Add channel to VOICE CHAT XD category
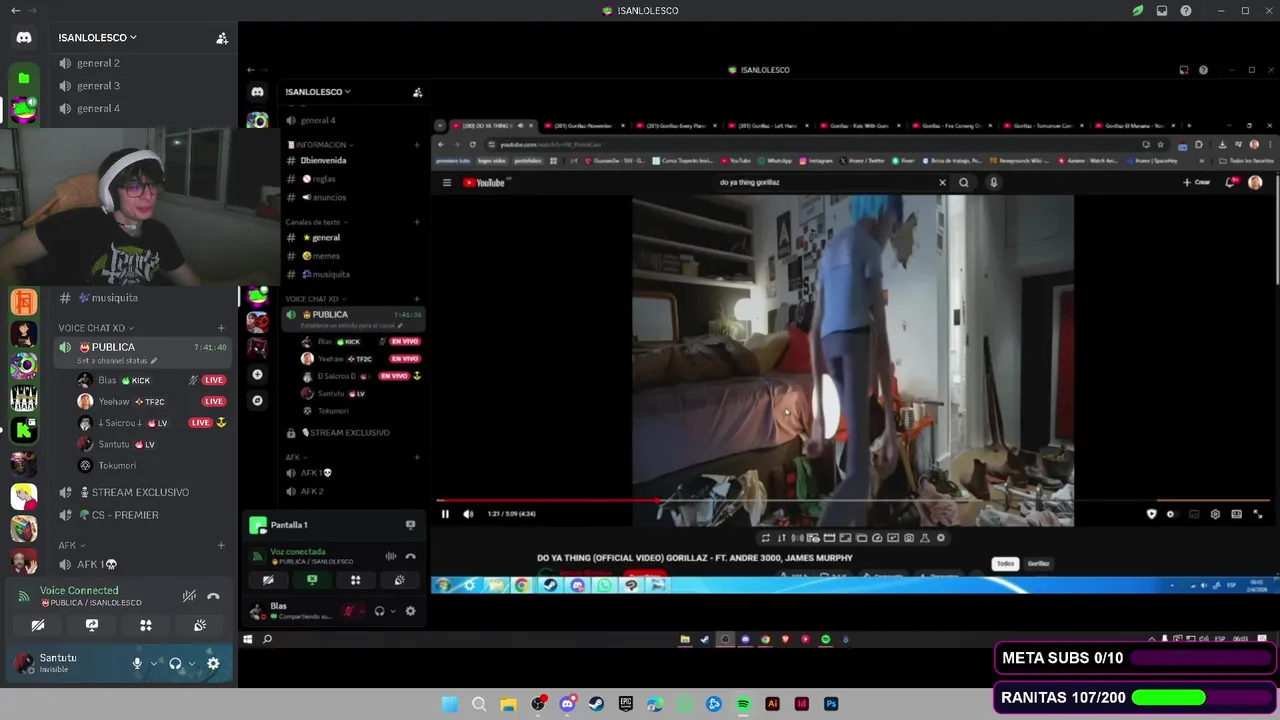 click(221, 328)
